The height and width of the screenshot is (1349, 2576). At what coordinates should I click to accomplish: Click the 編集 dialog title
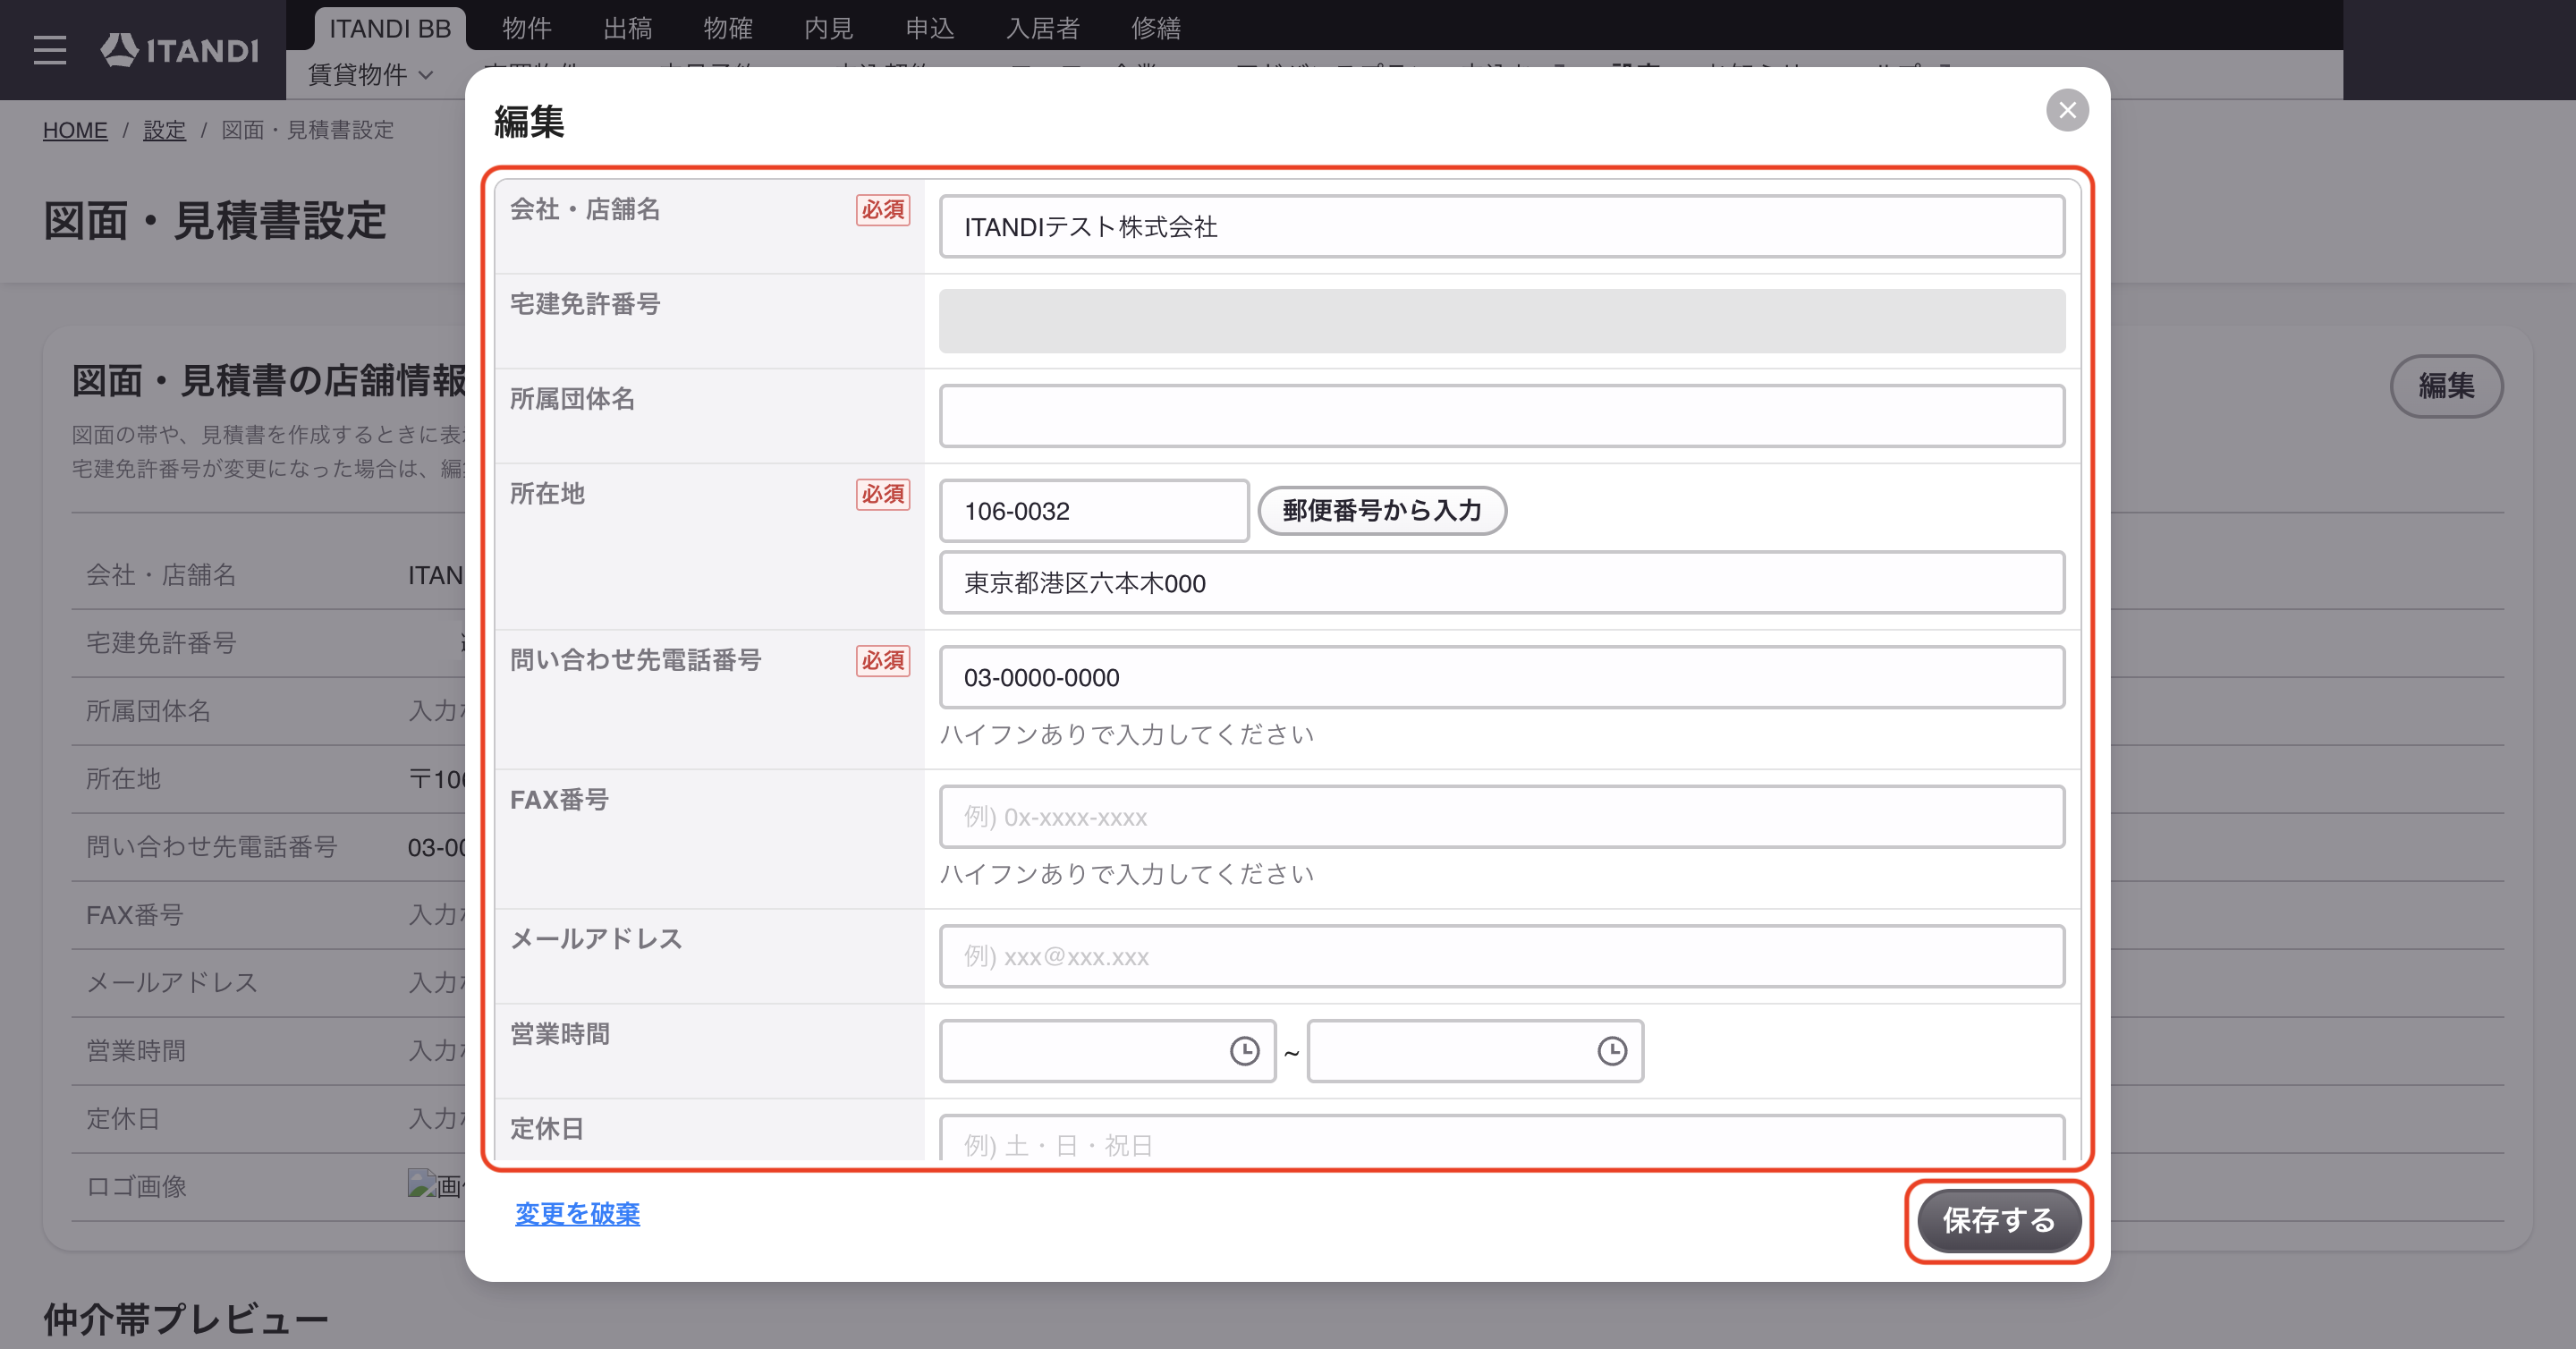[x=529, y=122]
